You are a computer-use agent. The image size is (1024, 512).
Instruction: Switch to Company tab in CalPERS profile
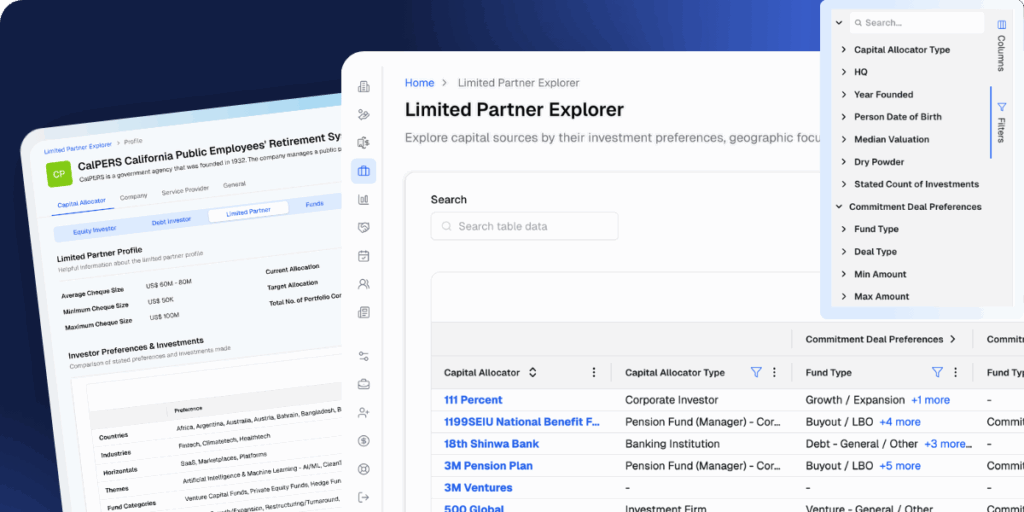click(133, 196)
